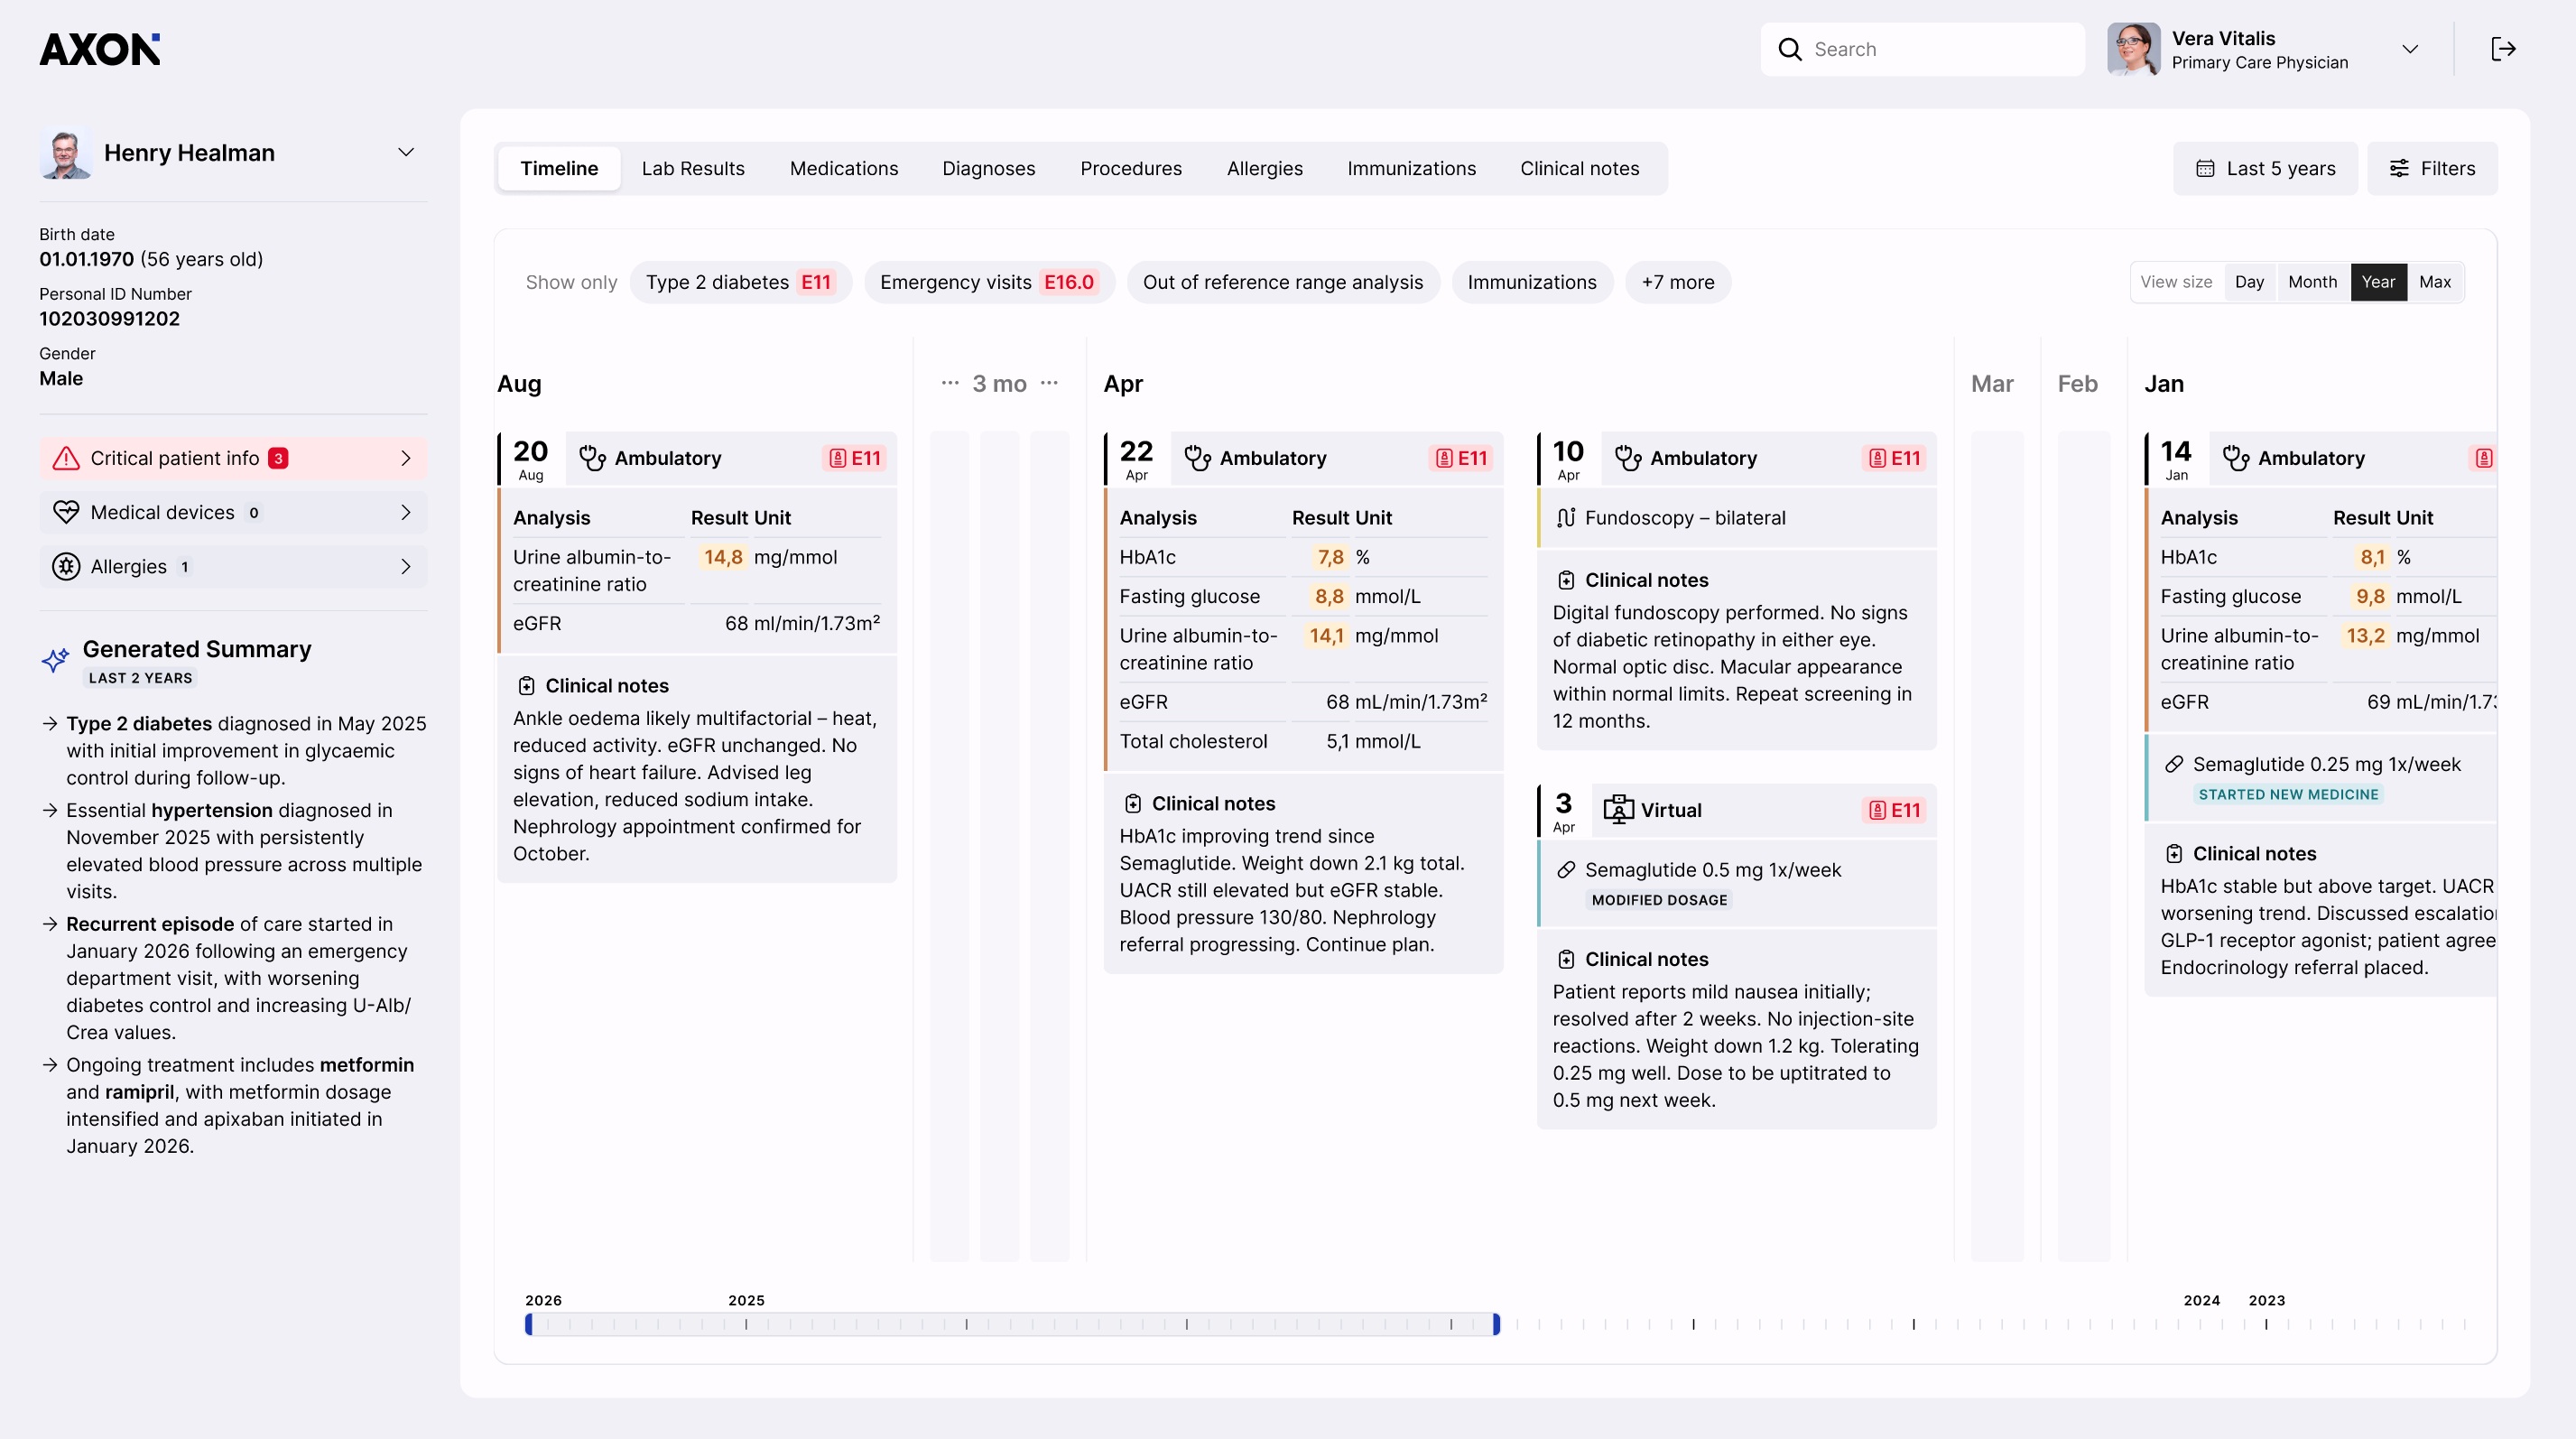Set view size to Month
Screen dimensions: 2576x1439
2312,282
